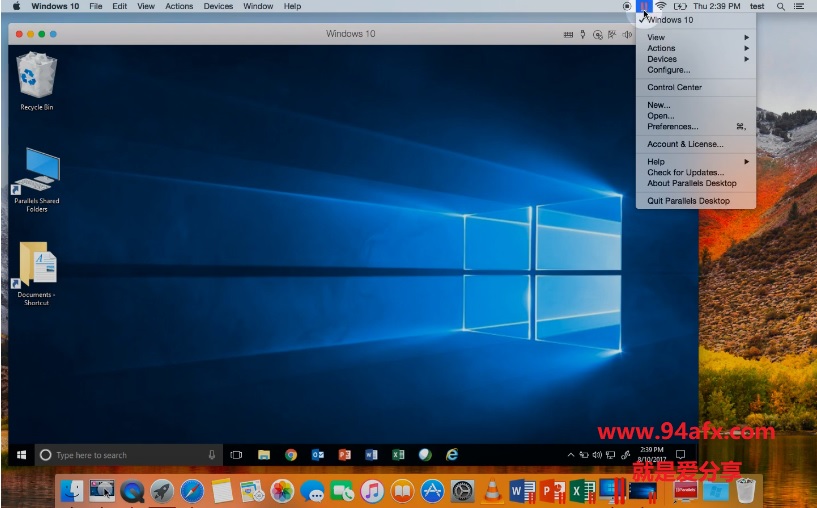Launch VLC cone icon from Dock
Screen dimensions: 817x508
coord(492,491)
